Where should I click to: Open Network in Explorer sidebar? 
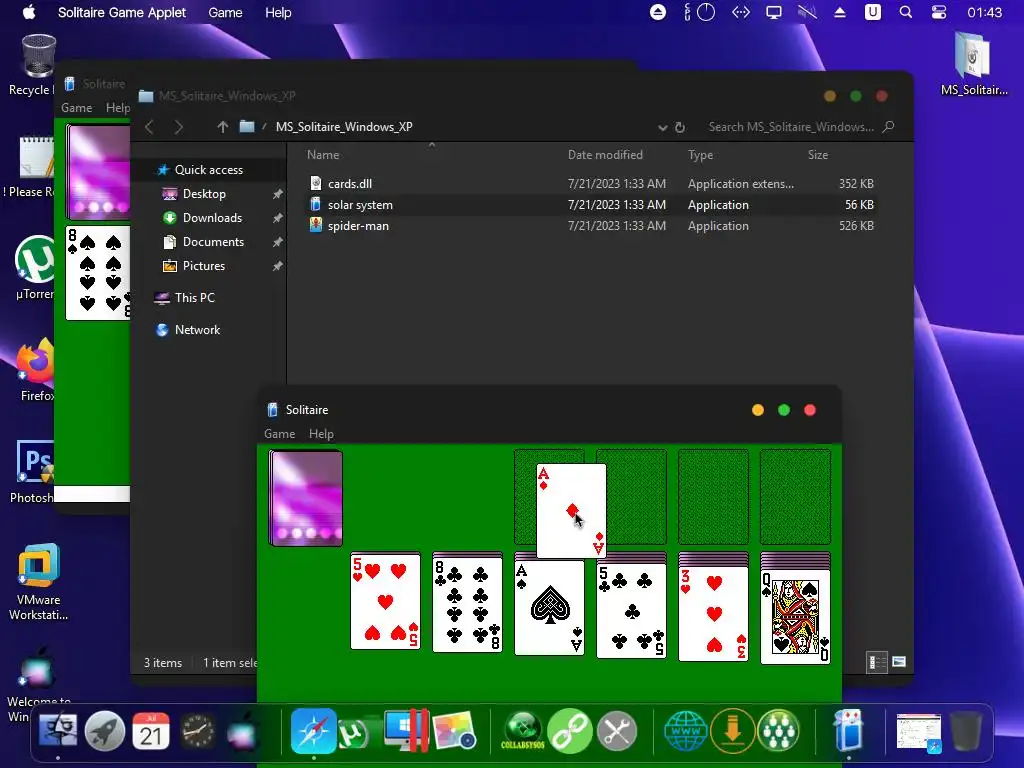[197, 330]
